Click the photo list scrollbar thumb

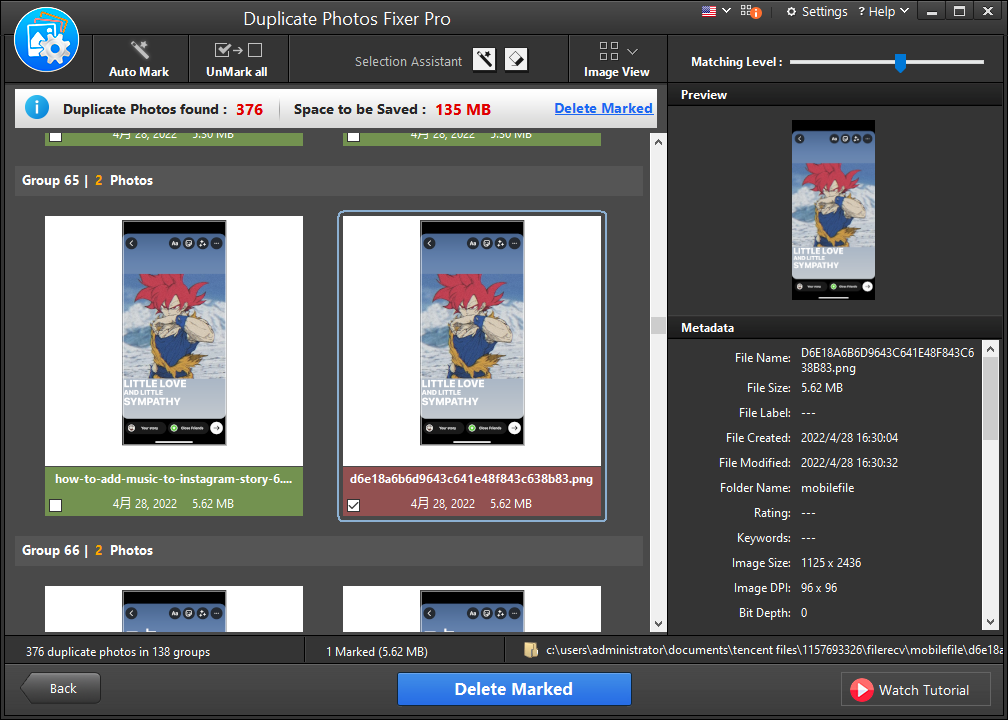pos(658,325)
